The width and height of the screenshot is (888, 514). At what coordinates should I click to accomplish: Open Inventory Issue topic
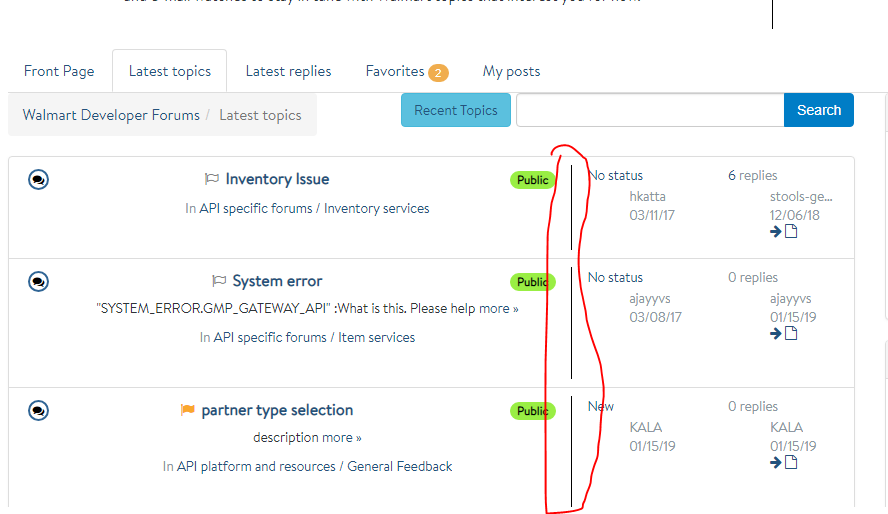point(277,179)
